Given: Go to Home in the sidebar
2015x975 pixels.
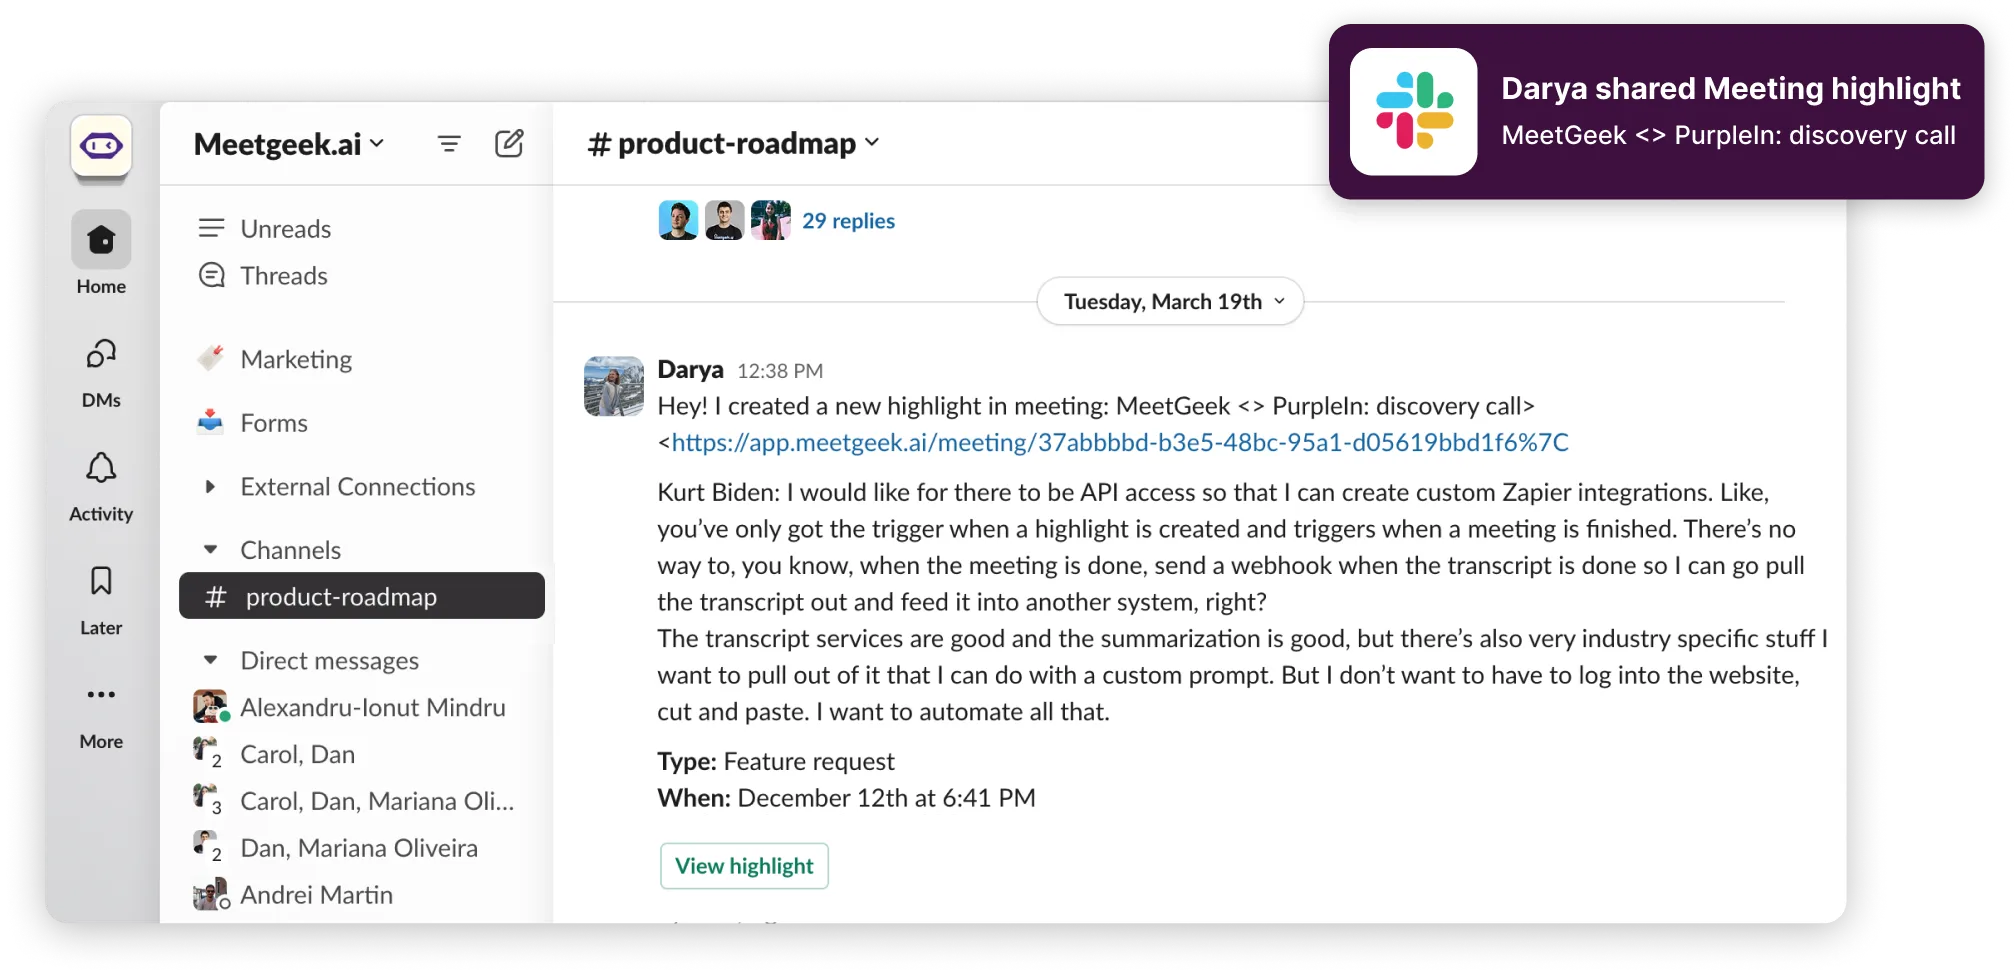Looking at the screenshot, I should (101, 253).
